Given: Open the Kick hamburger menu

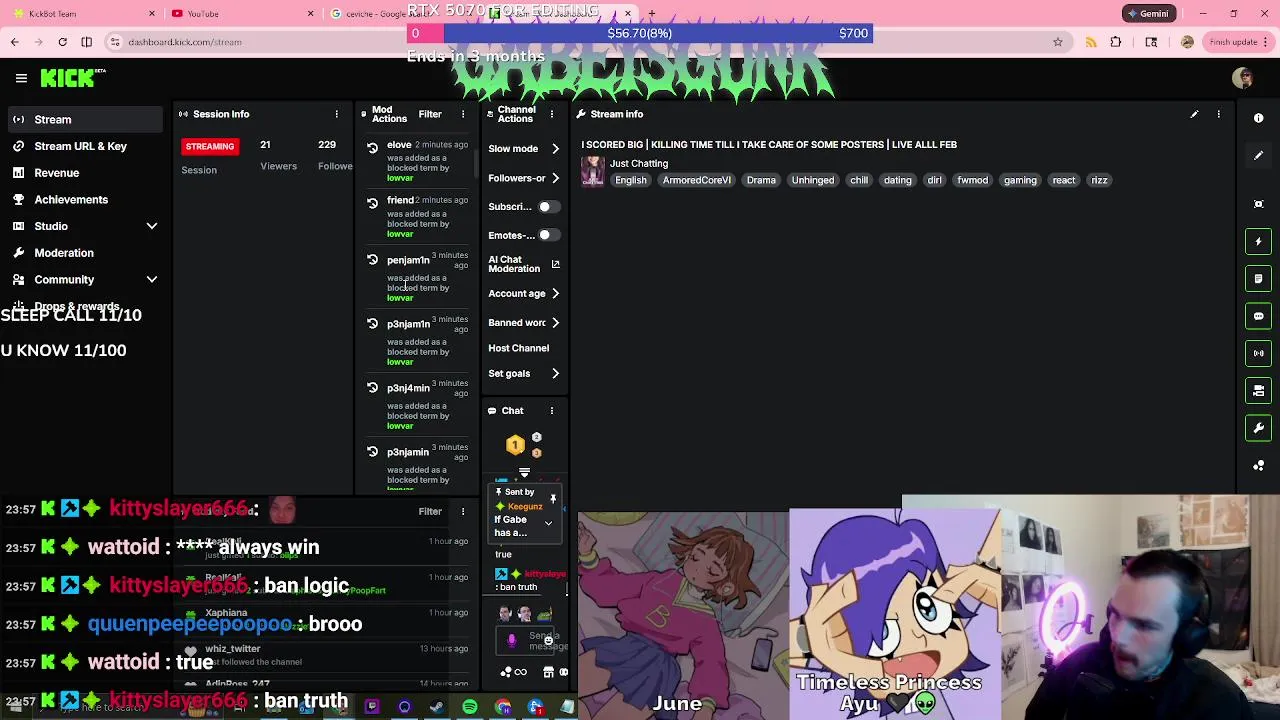Looking at the screenshot, I should pyautogui.click(x=21, y=78).
